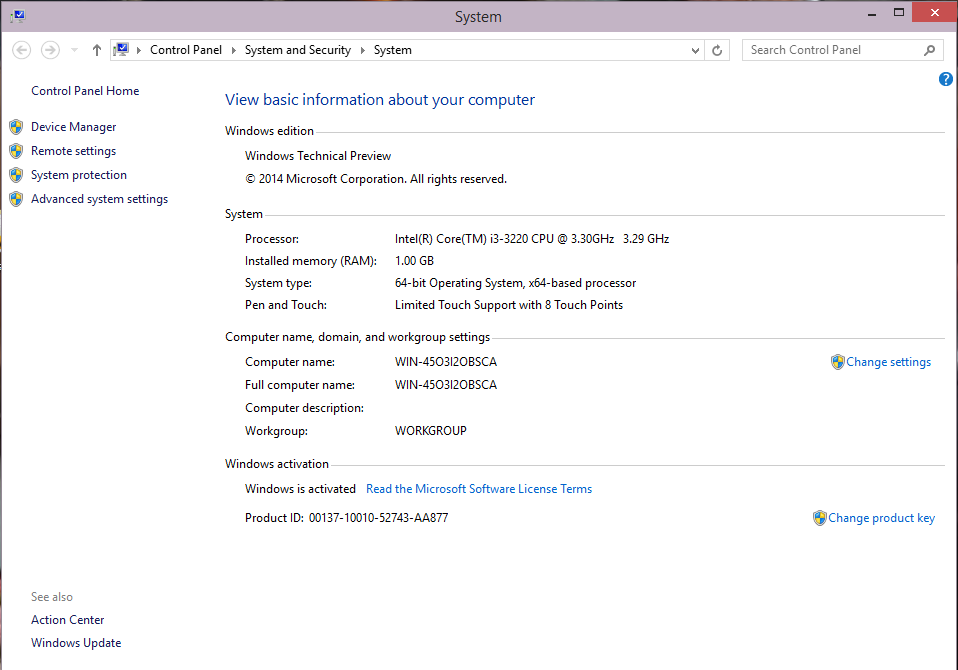Refresh the System page
The image size is (958, 670).
pos(717,50)
